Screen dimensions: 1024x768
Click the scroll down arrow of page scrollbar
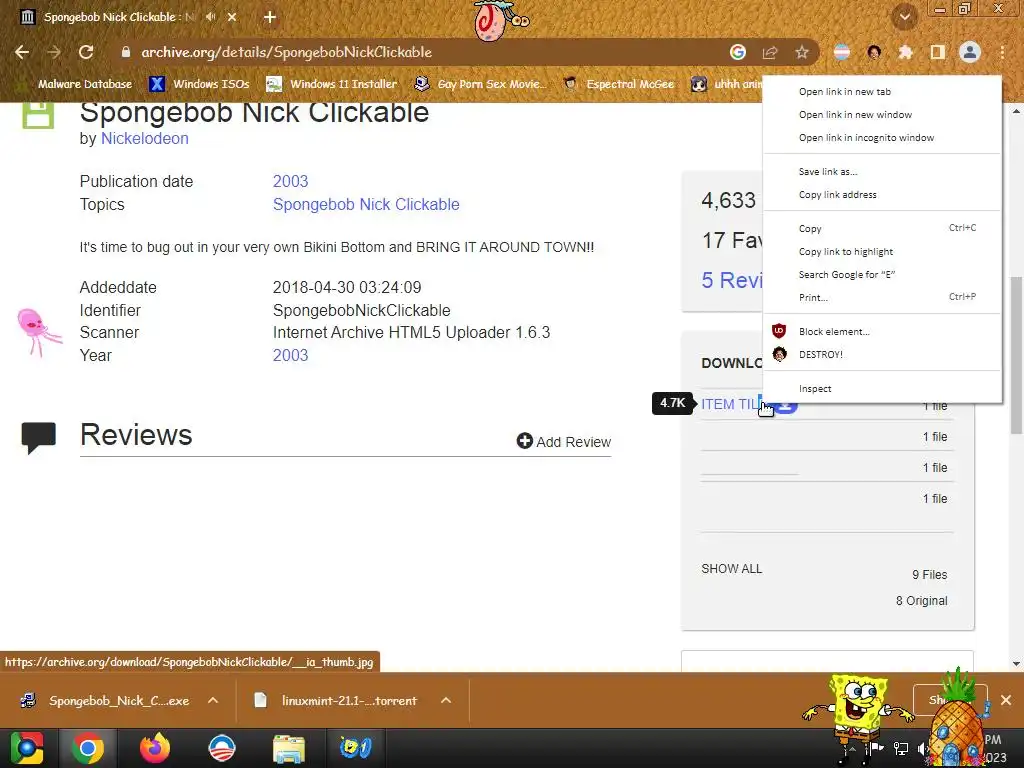[x=1016, y=664]
